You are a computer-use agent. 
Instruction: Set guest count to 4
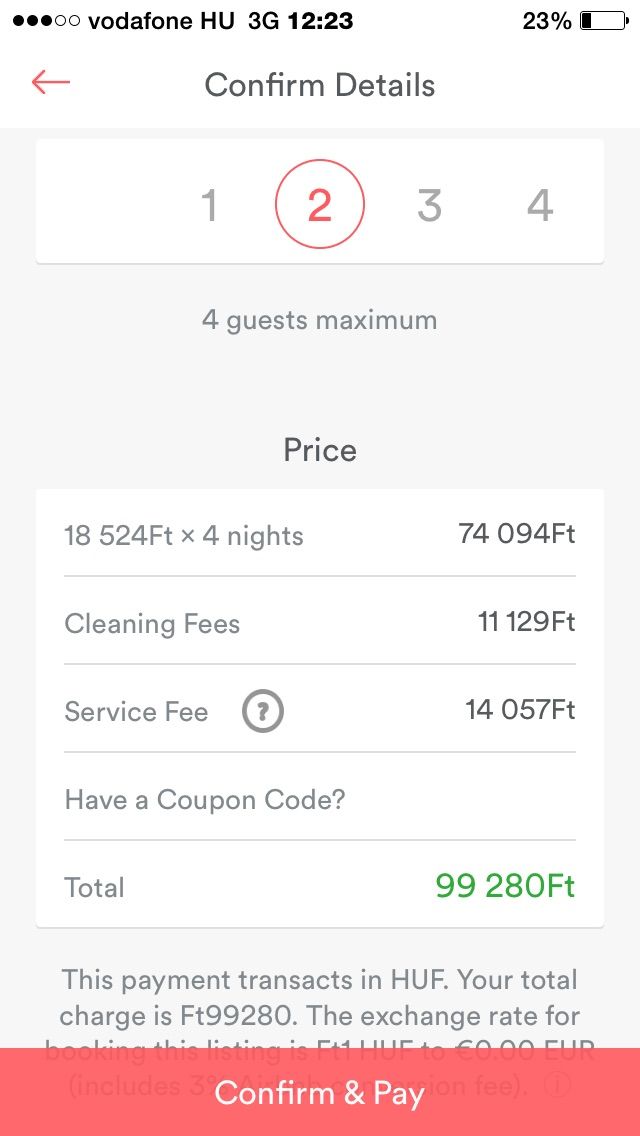coord(540,206)
